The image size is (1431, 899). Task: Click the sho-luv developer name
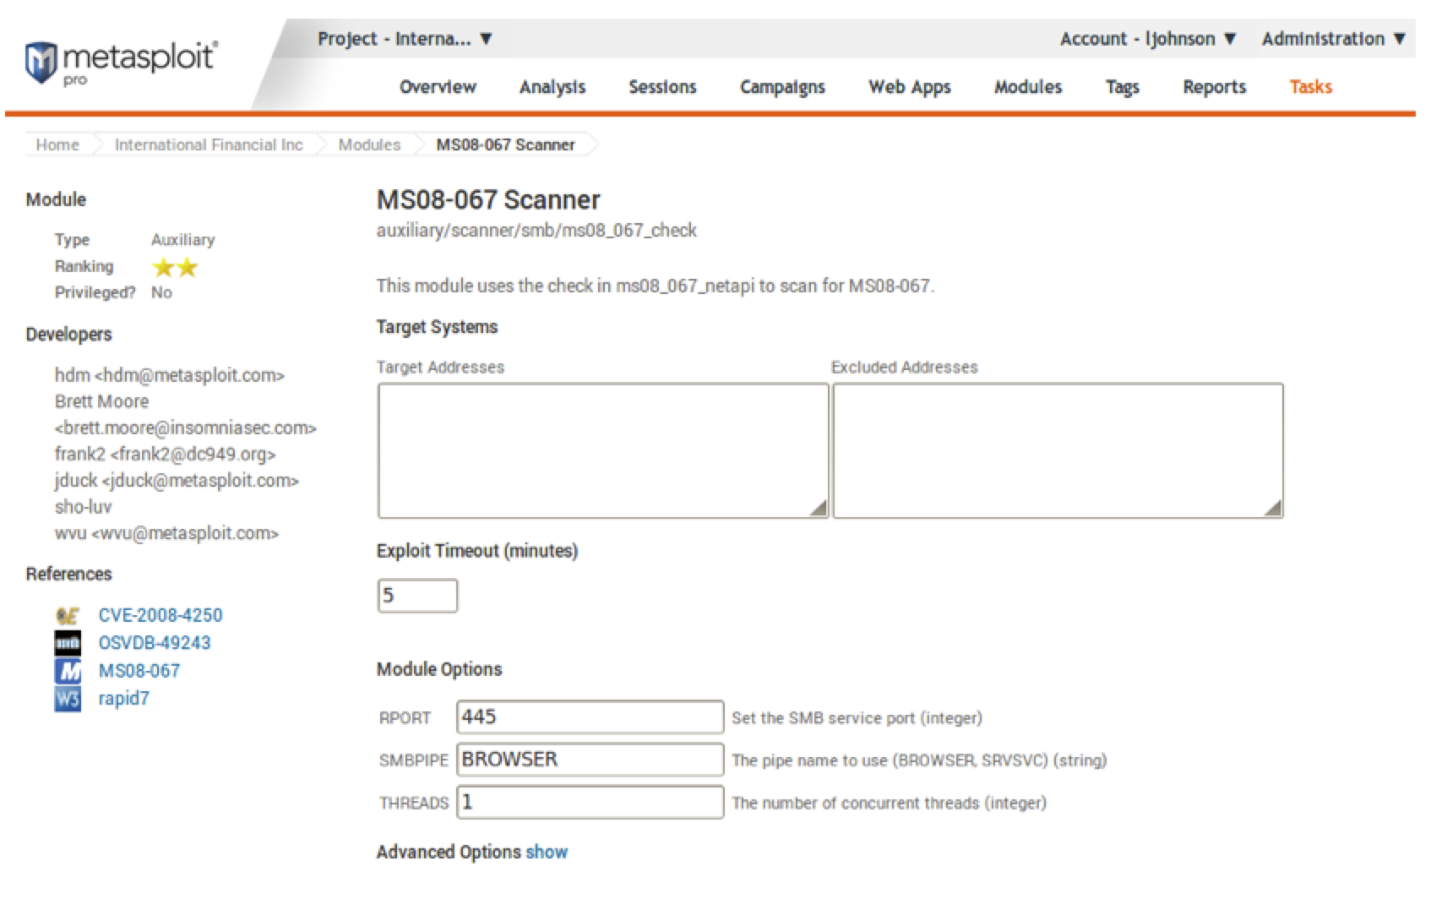coord(83,507)
